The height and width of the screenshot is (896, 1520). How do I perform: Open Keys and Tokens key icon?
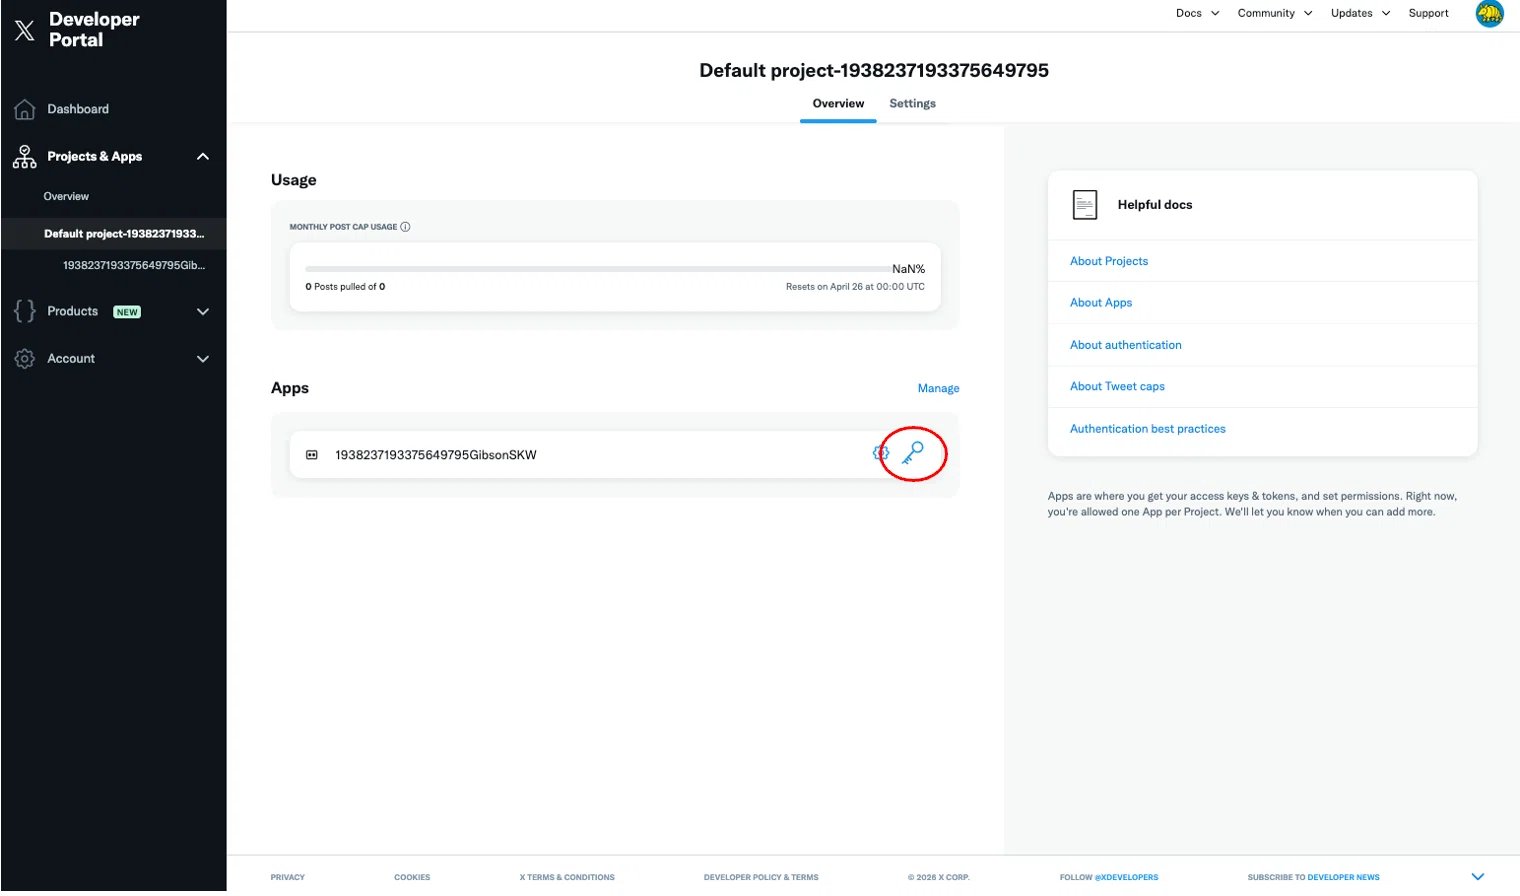[x=913, y=453]
